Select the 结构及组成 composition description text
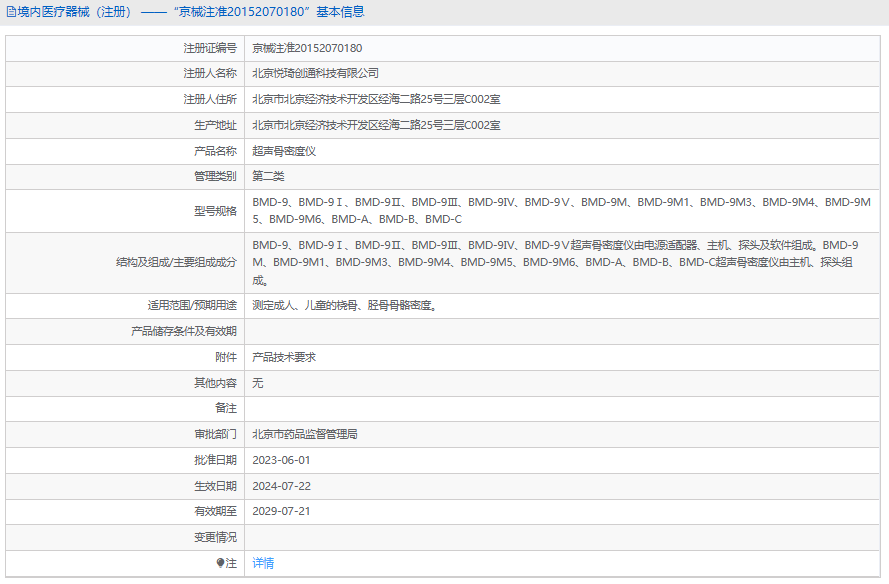Image resolution: width=889 pixels, height=584 pixels. [556, 263]
